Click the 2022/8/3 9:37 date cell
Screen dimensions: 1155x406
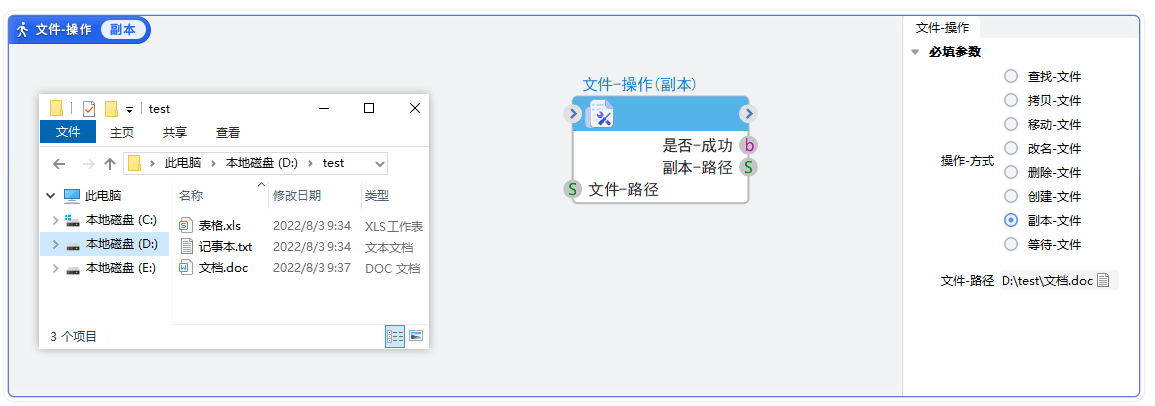[312, 268]
